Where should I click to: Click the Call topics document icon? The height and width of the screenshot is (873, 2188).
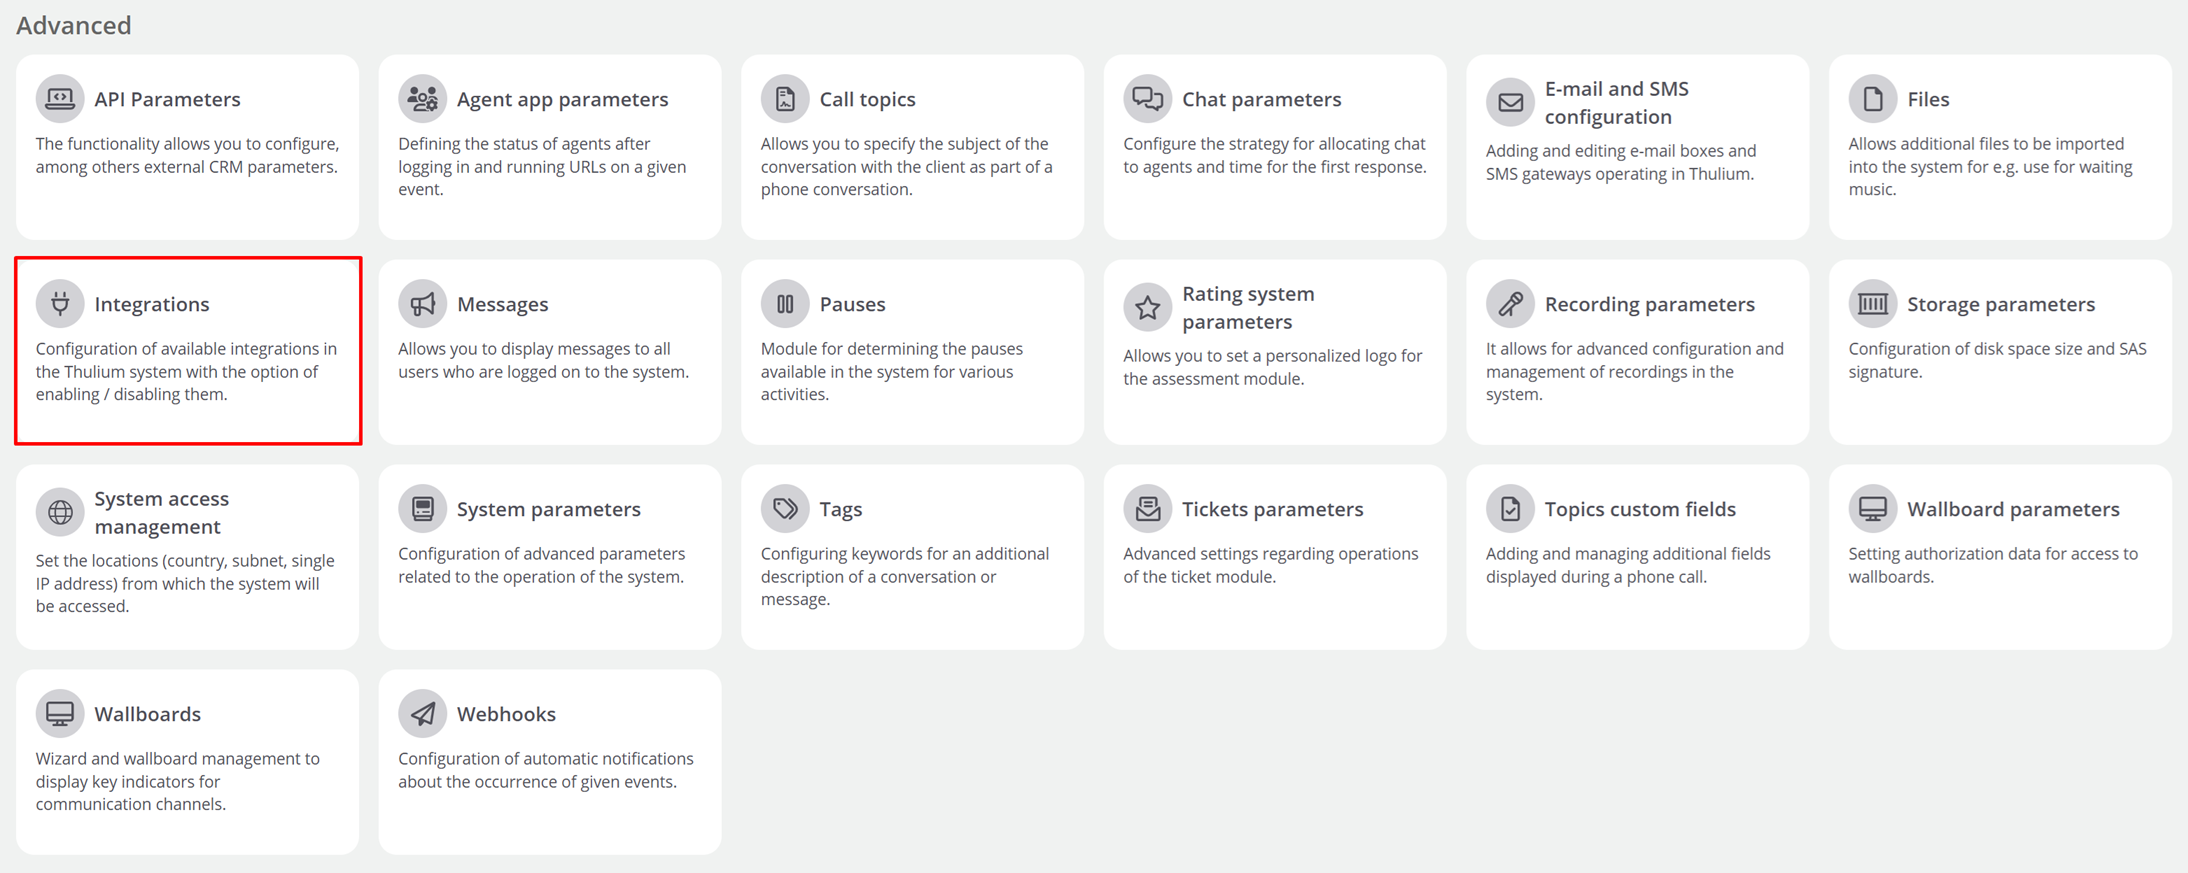coord(785,99)
